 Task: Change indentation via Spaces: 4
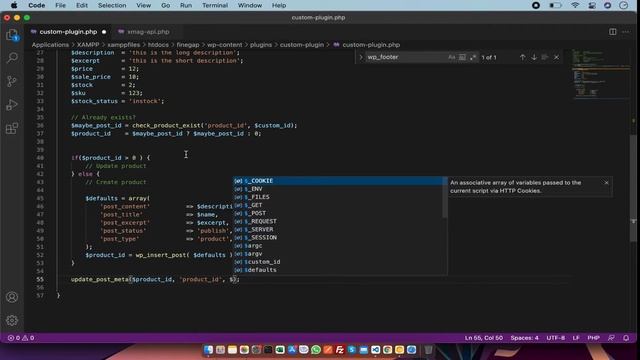tap(524, 338)
